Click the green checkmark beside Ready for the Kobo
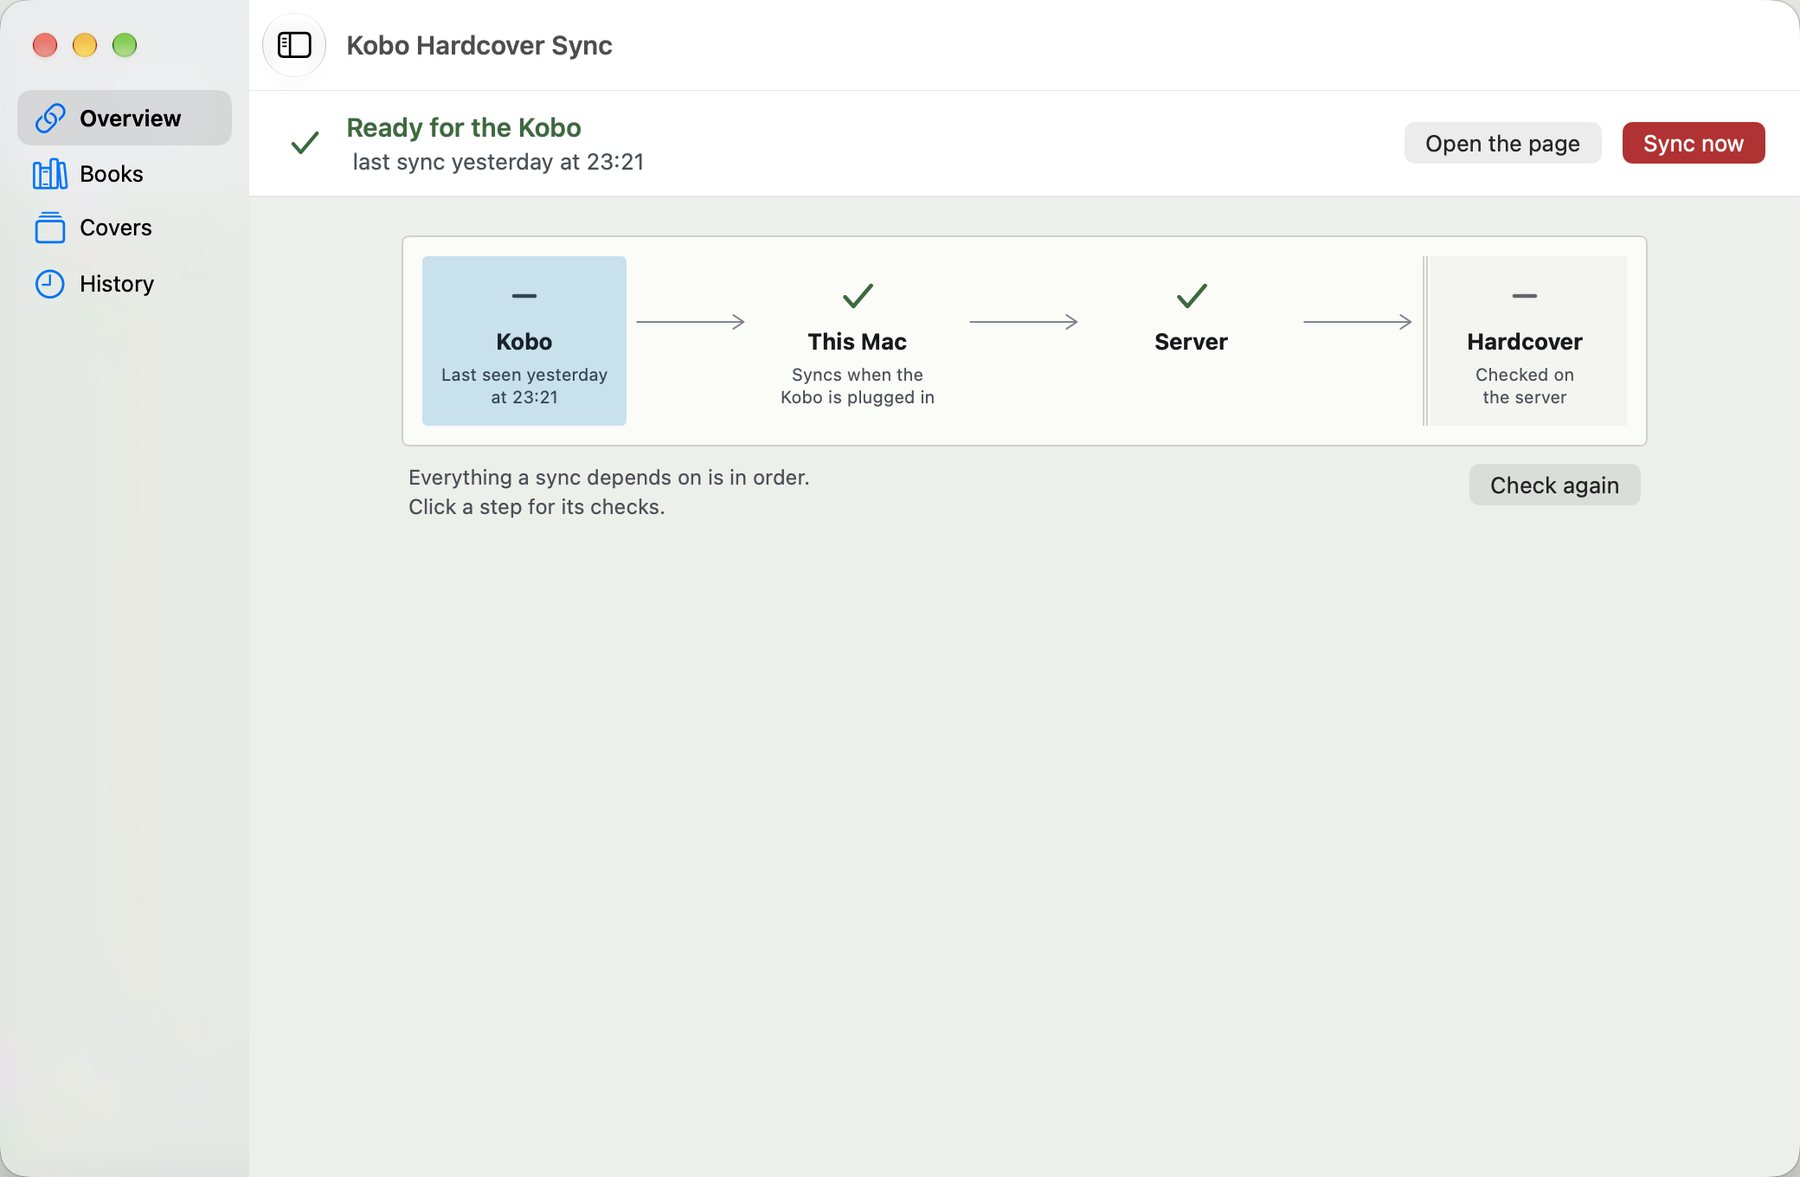 (305, 143)
